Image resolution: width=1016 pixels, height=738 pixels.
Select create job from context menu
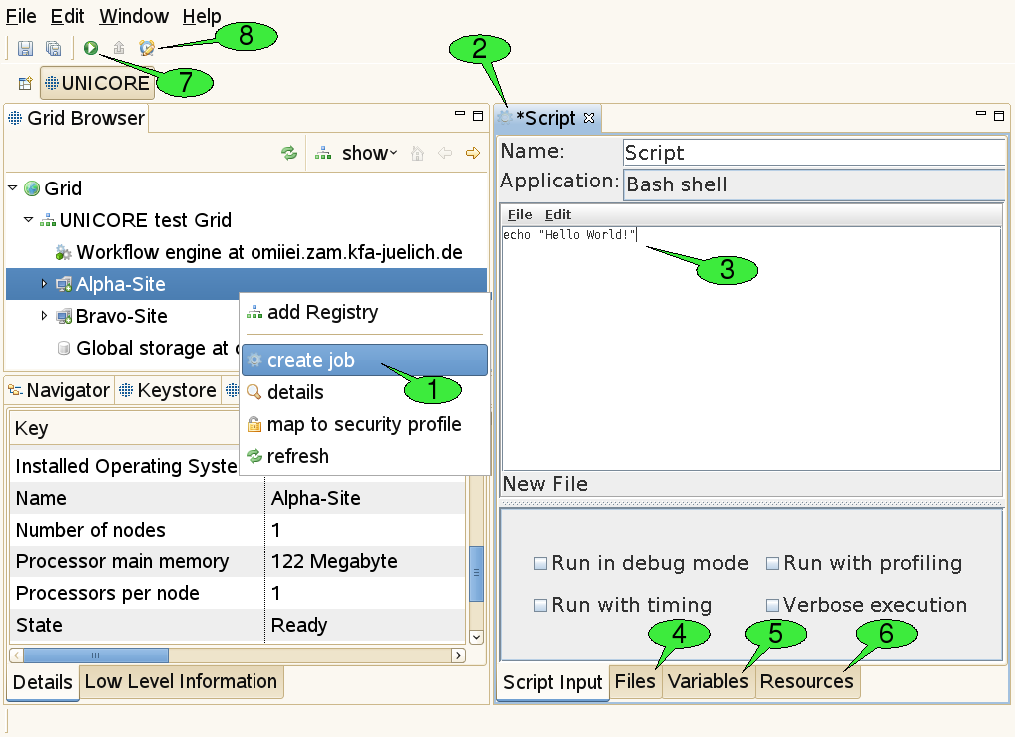pyautogui.click(x=310, y=360)
